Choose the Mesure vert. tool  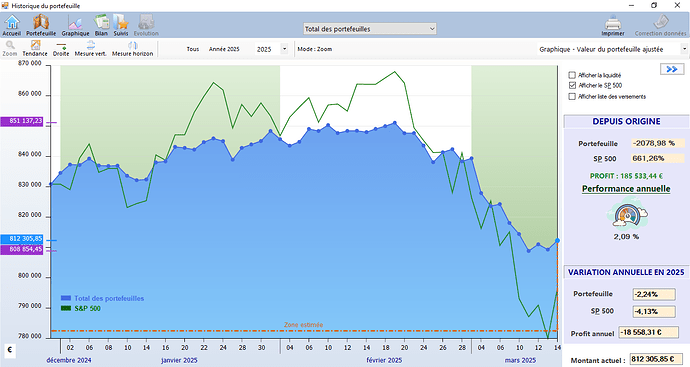[91, 48]
